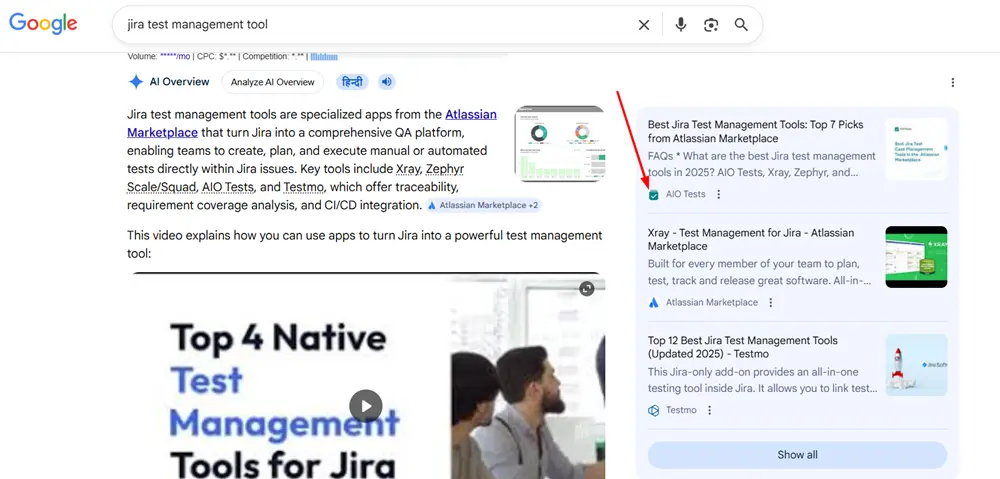Listen to AI Overview with speaker icon
The image size is (1000, 479).
point(386,82)
